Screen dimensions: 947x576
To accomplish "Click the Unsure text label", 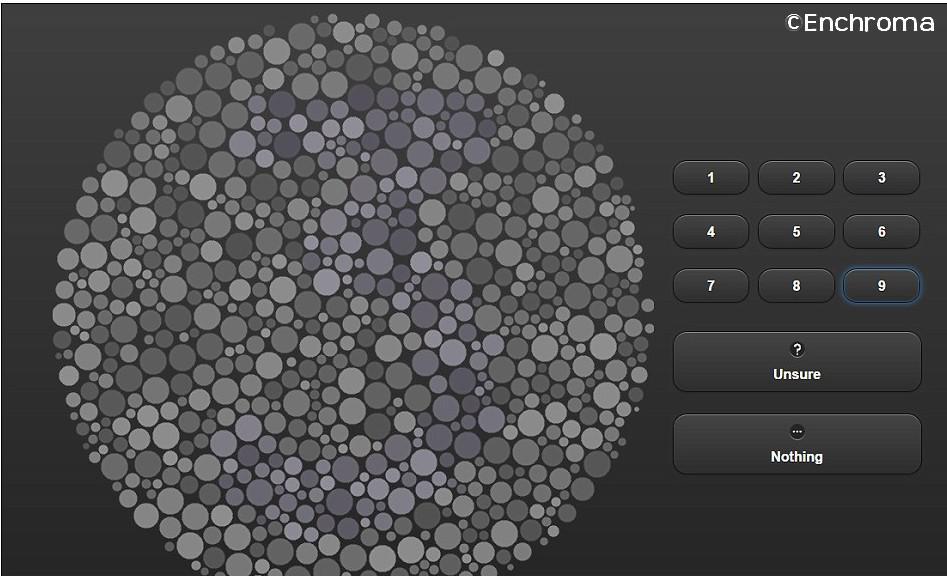I will point(797,374).
